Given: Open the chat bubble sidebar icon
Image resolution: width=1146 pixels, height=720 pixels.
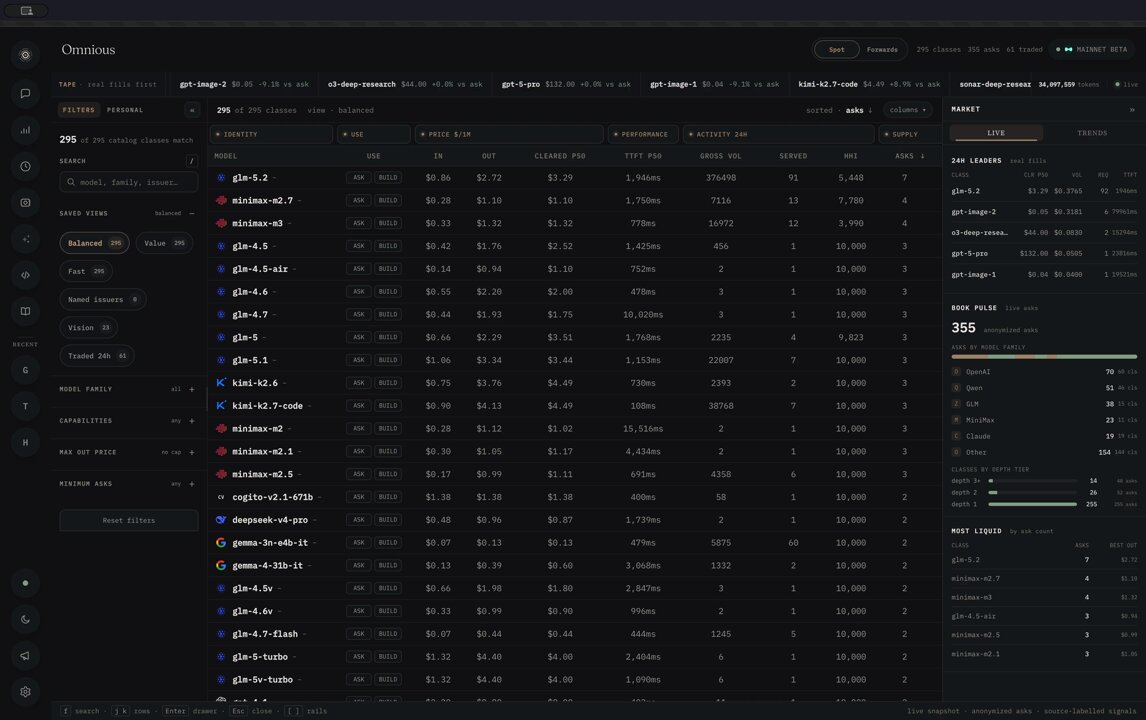Looking at the screenshot, I should coord(25,94).
